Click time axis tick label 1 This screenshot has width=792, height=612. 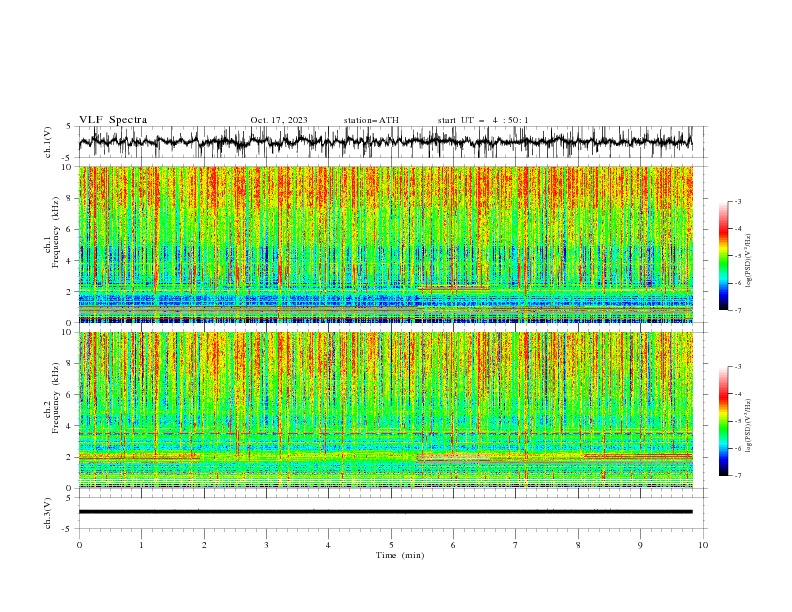pos(141,545)
